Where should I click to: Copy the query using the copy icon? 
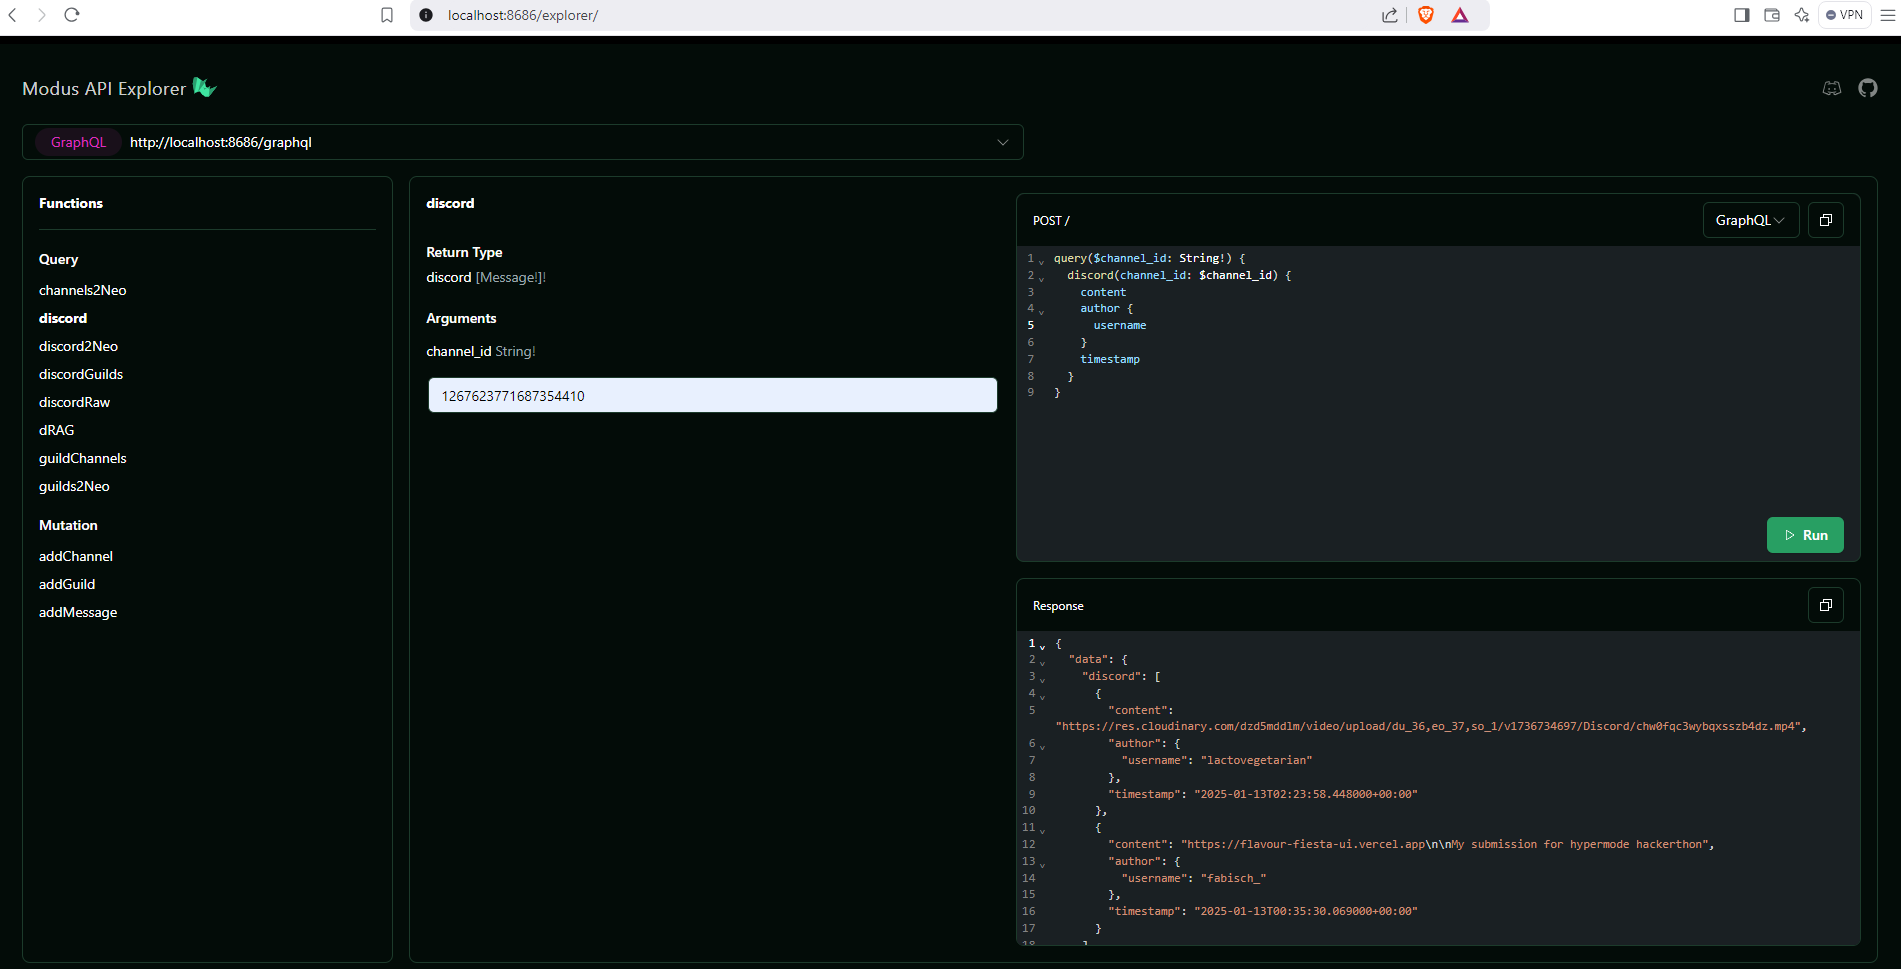pyautogui.click(x=1825, y=220)
